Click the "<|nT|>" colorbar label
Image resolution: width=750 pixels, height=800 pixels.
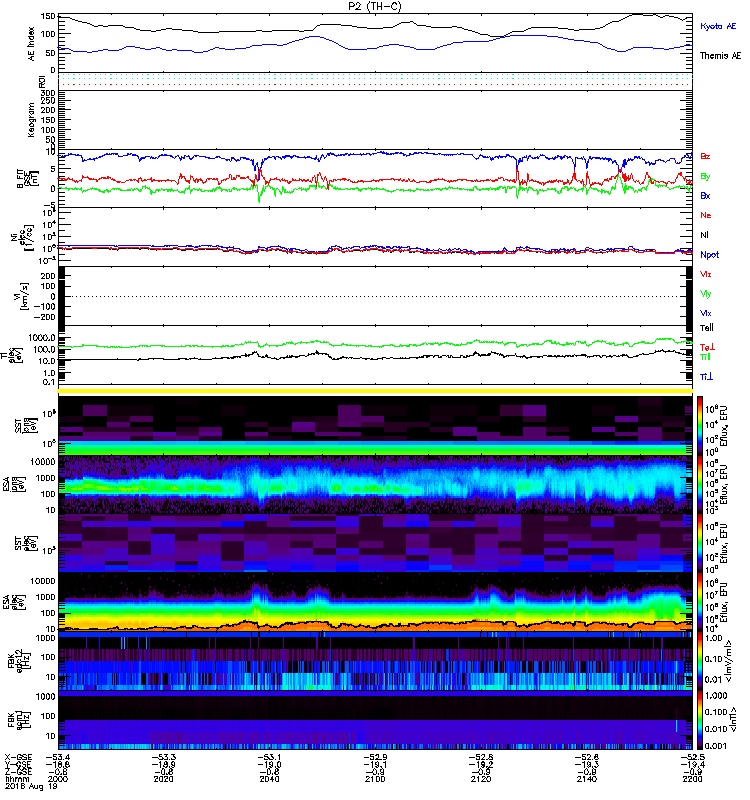point(733,719)
